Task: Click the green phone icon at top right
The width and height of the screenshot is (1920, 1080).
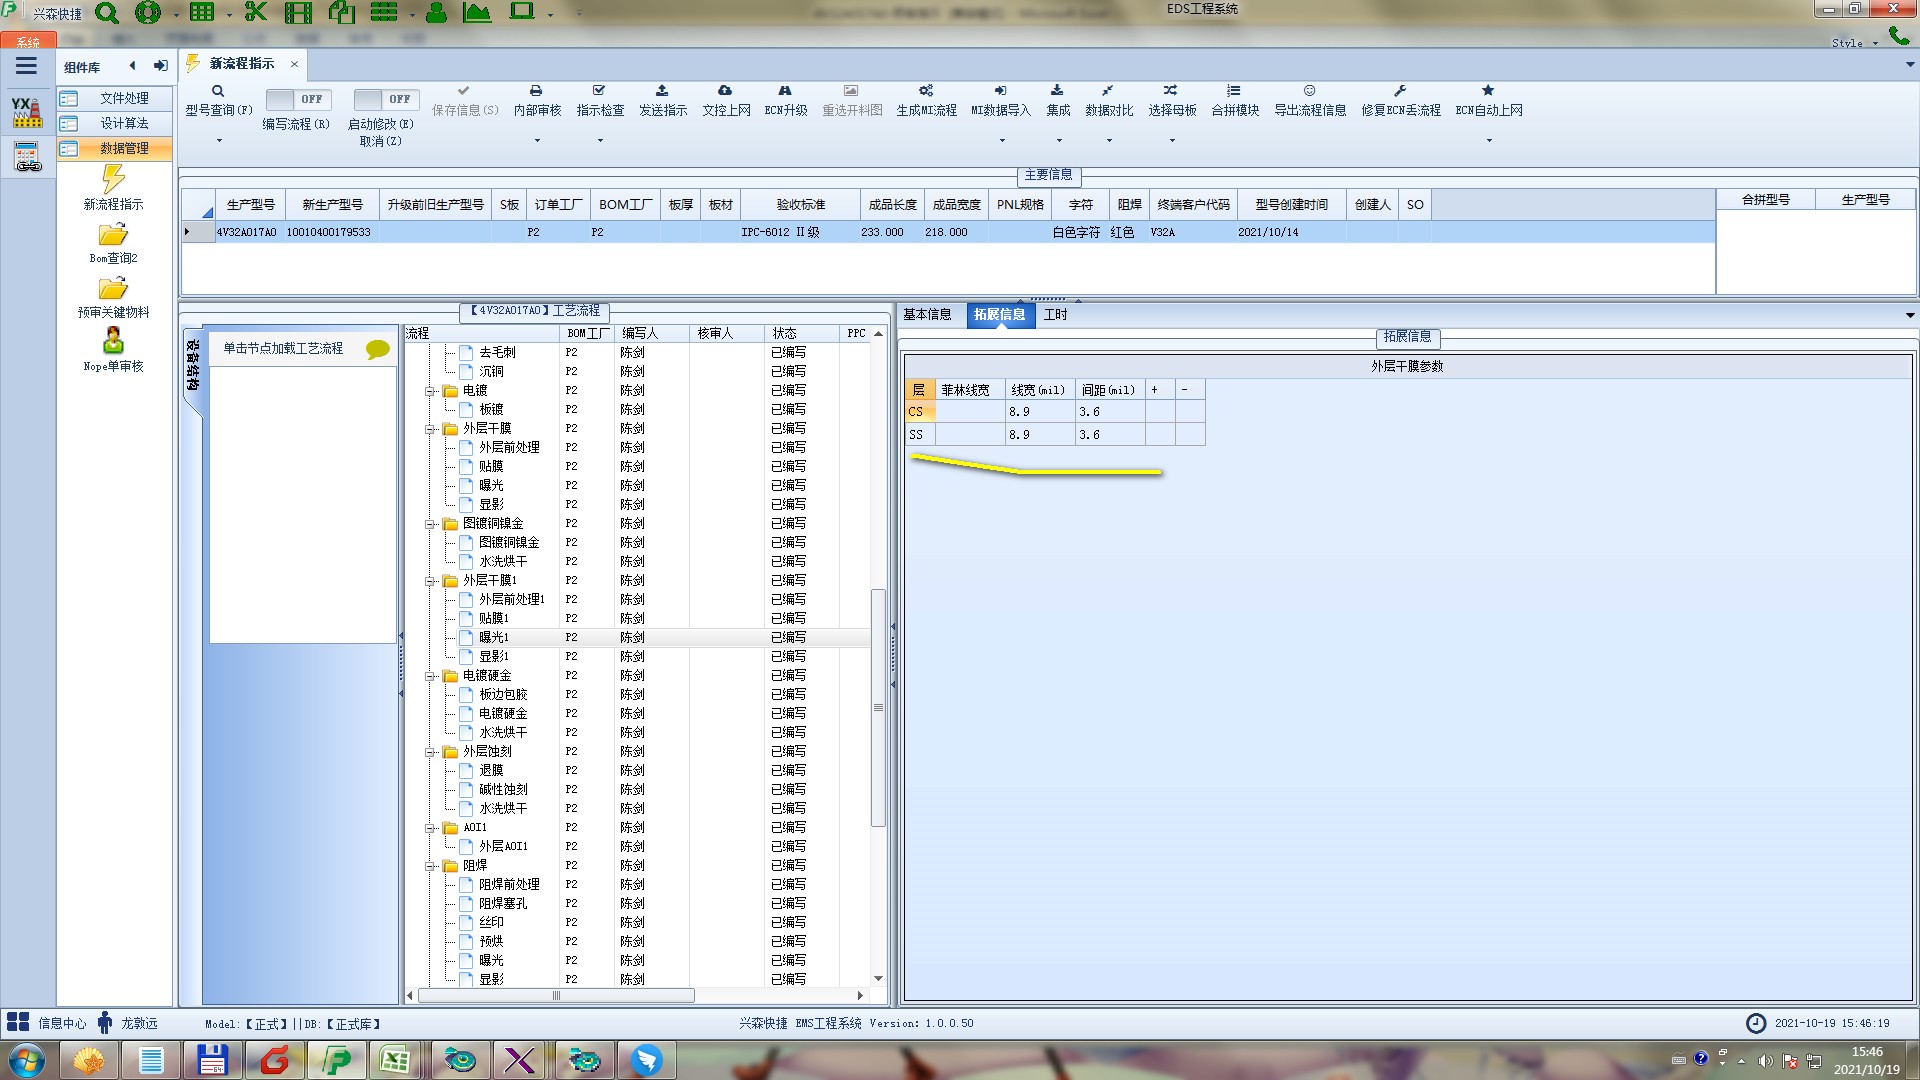Action: 1899,36
